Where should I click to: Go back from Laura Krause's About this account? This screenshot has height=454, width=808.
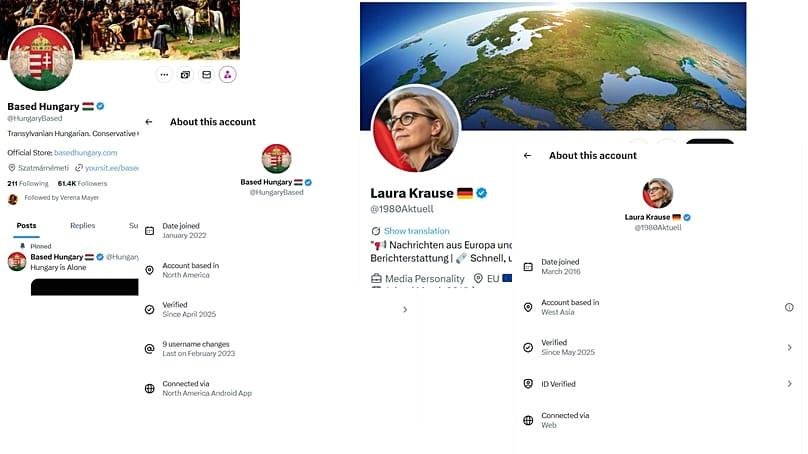coord(528,156)
